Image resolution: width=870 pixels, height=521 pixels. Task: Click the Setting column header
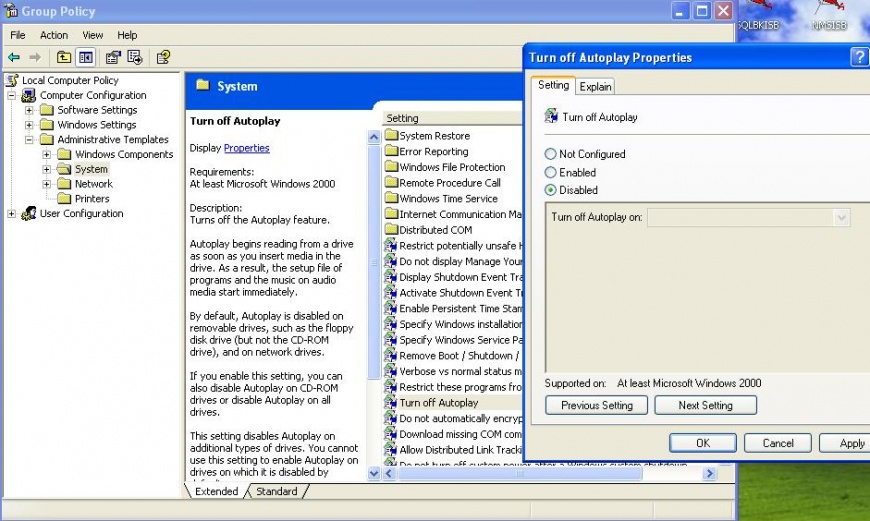(453, 118)
